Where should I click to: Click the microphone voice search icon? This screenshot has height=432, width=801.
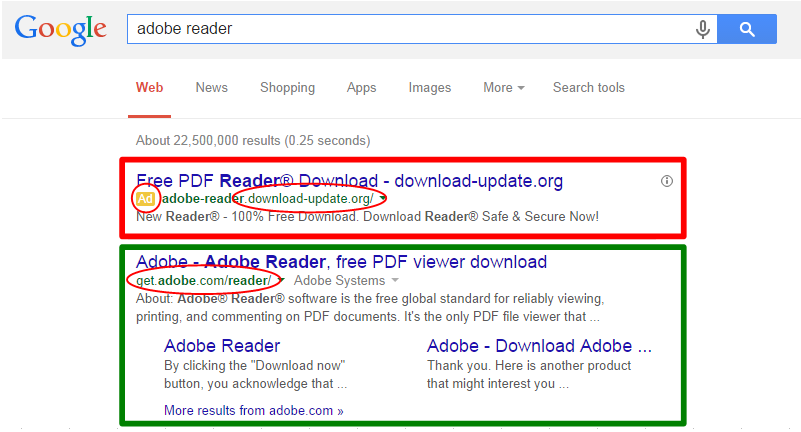(x=703, y=30)
